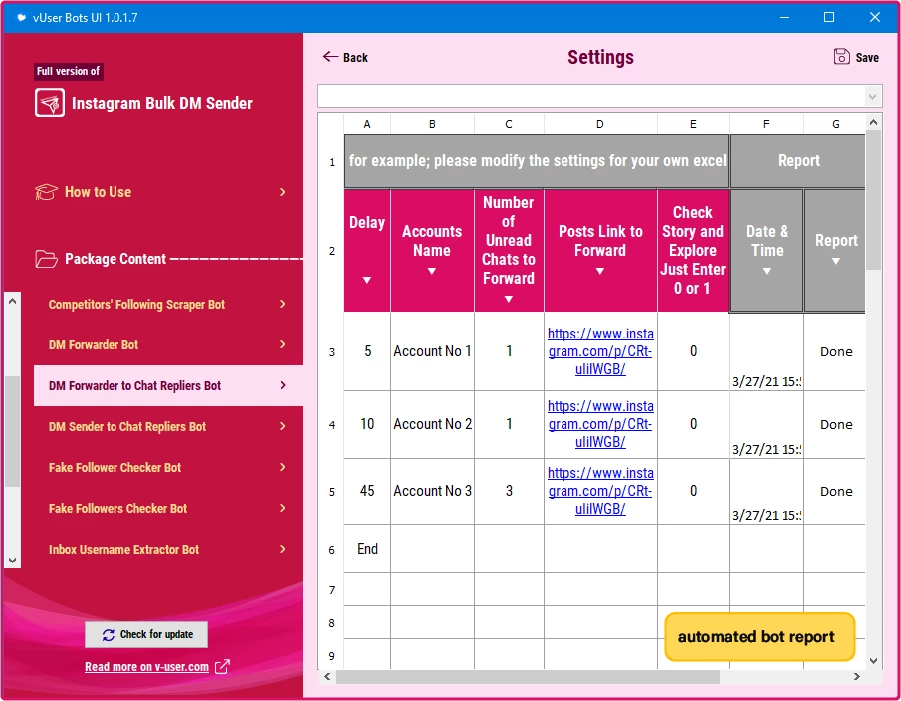The image size is (901, 701).
Task: Close the vUser Bots UI window
Action: (875, 17)
